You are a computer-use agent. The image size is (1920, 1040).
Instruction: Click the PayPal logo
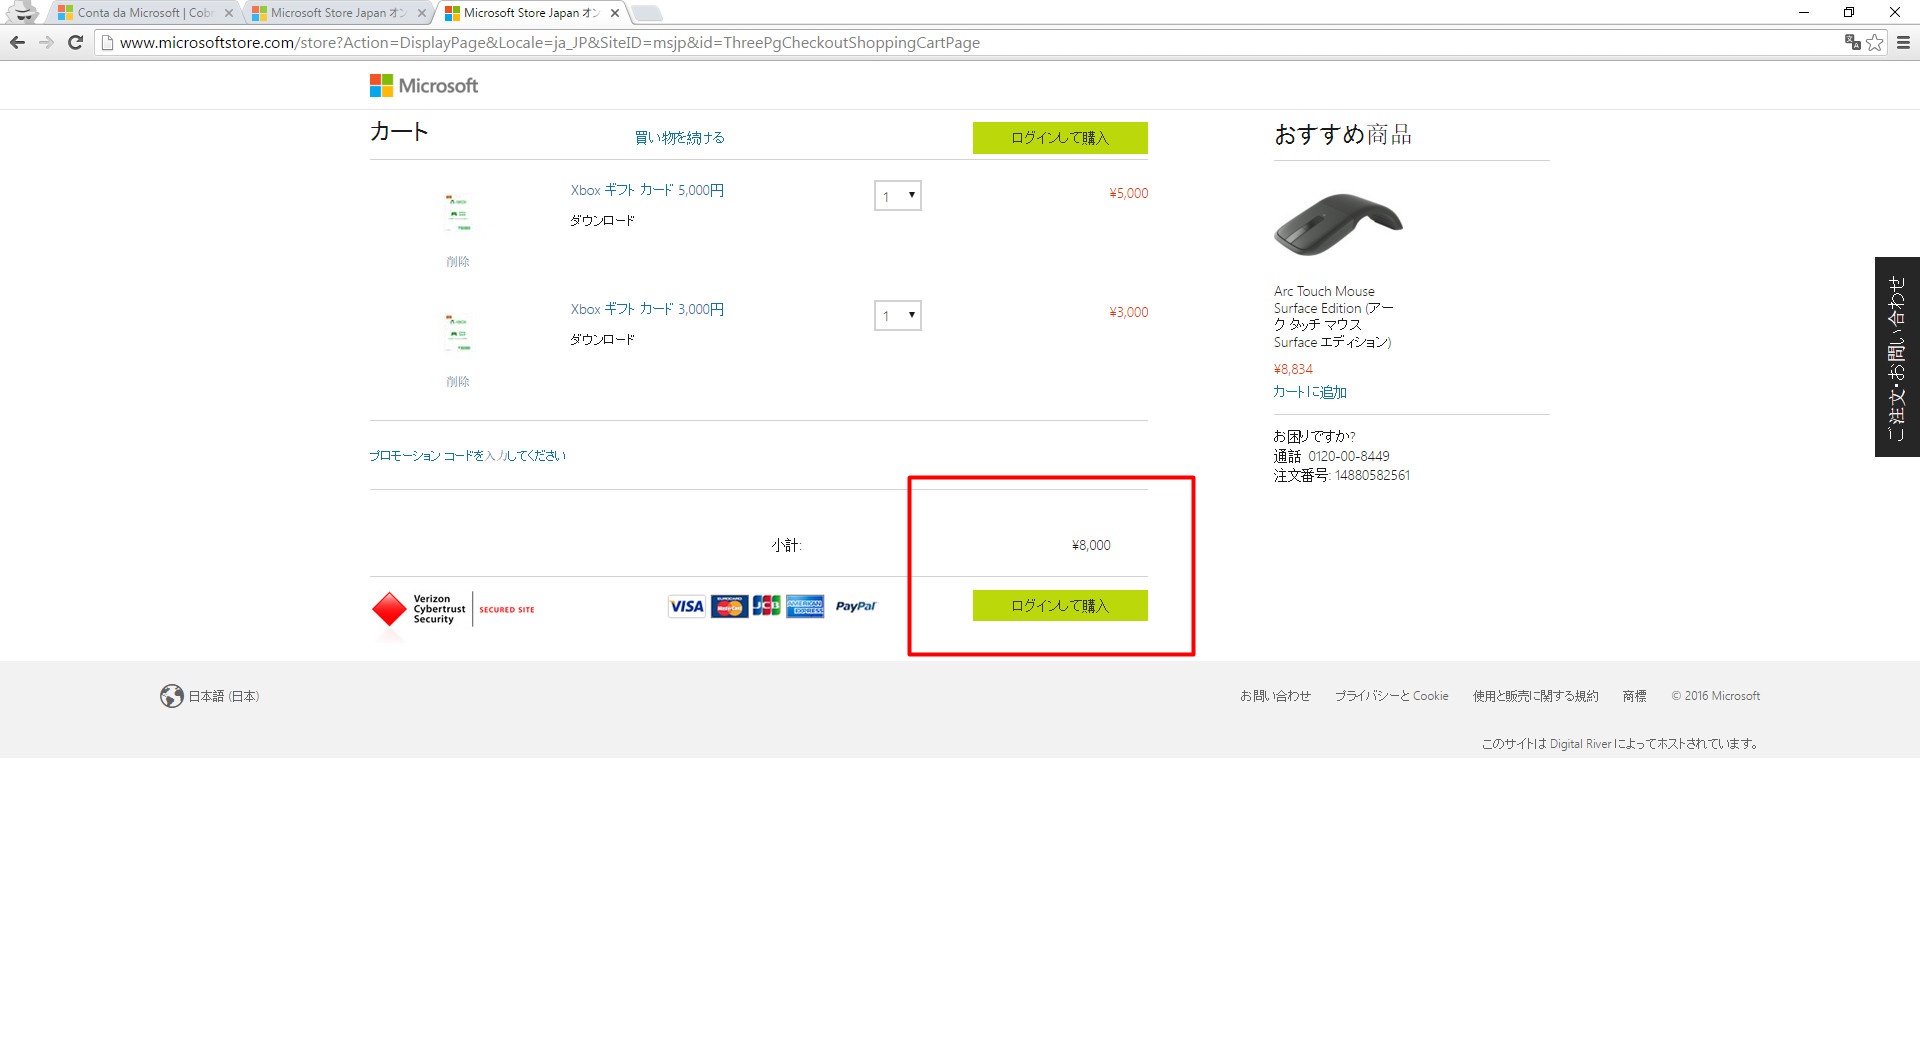(x=855, y=606)
